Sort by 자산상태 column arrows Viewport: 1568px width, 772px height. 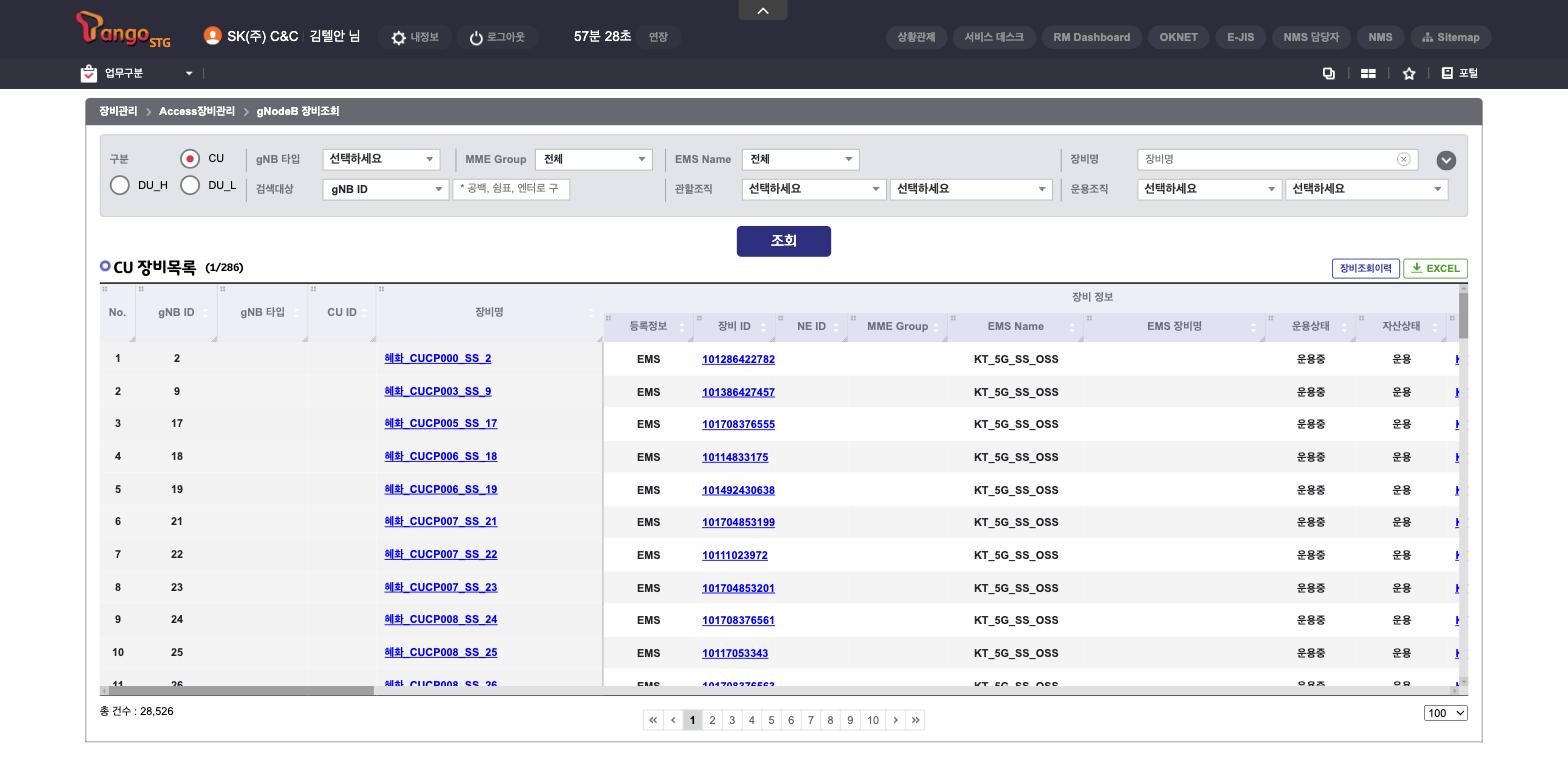click(x=1435, y=327)
